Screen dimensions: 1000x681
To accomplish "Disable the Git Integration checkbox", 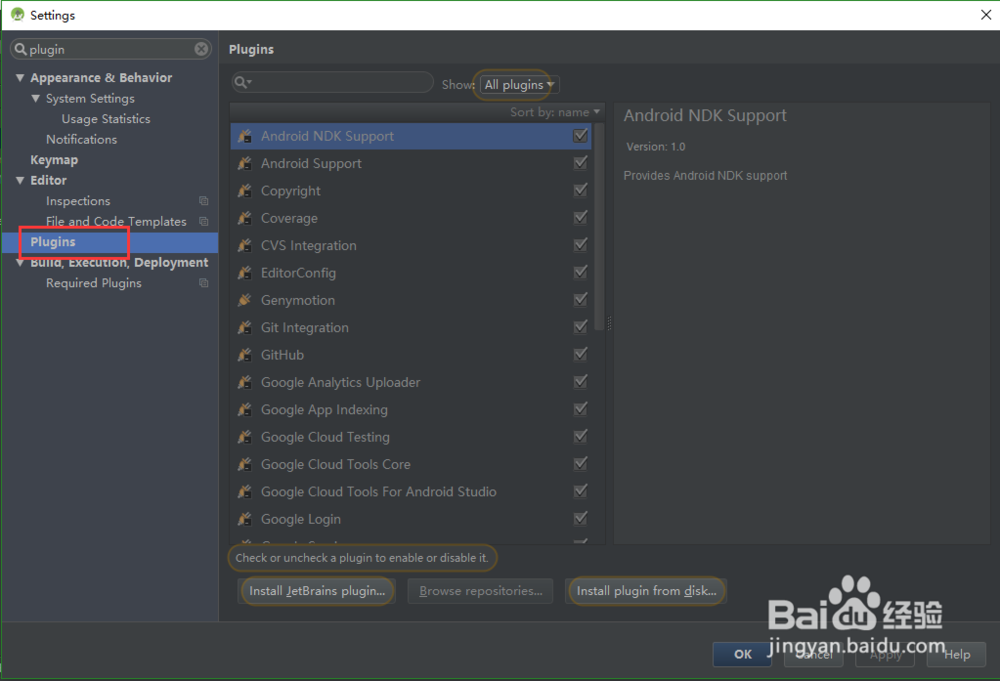I will point(580,327).
